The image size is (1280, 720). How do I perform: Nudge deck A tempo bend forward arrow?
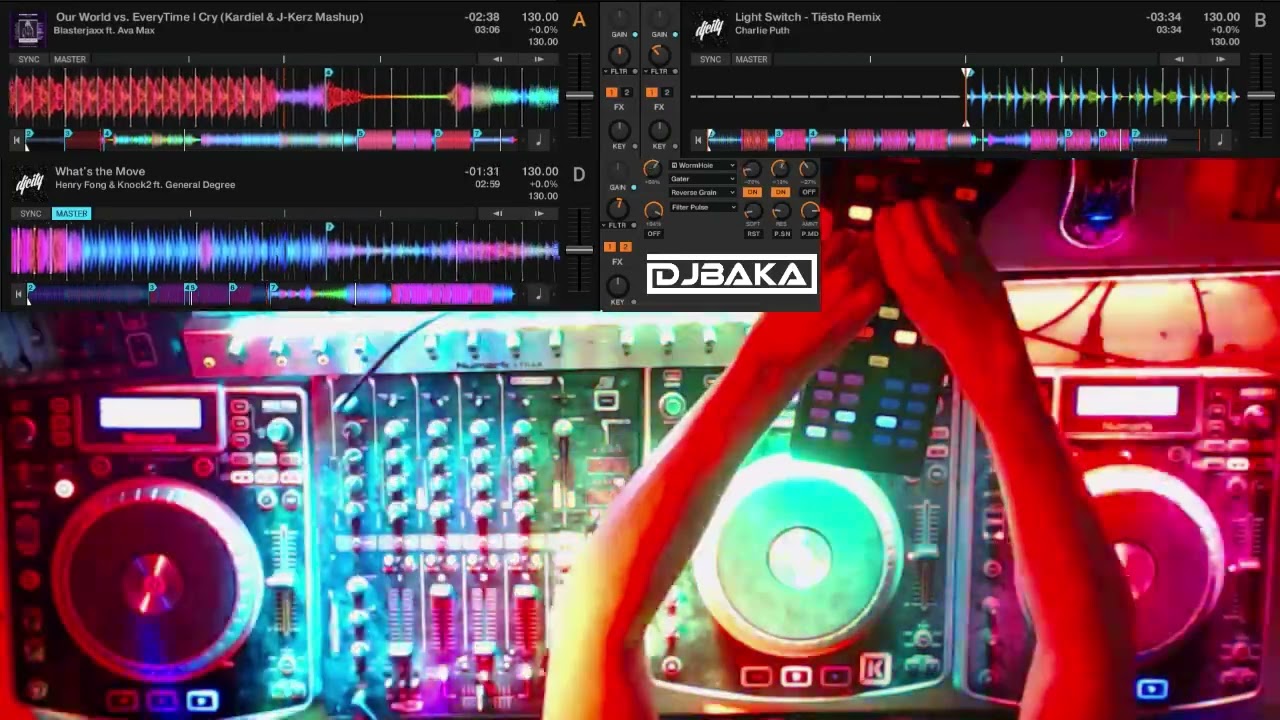539,59
